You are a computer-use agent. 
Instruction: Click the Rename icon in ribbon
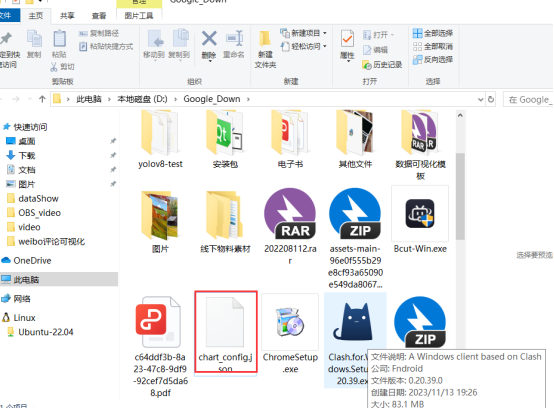[234, 38]
